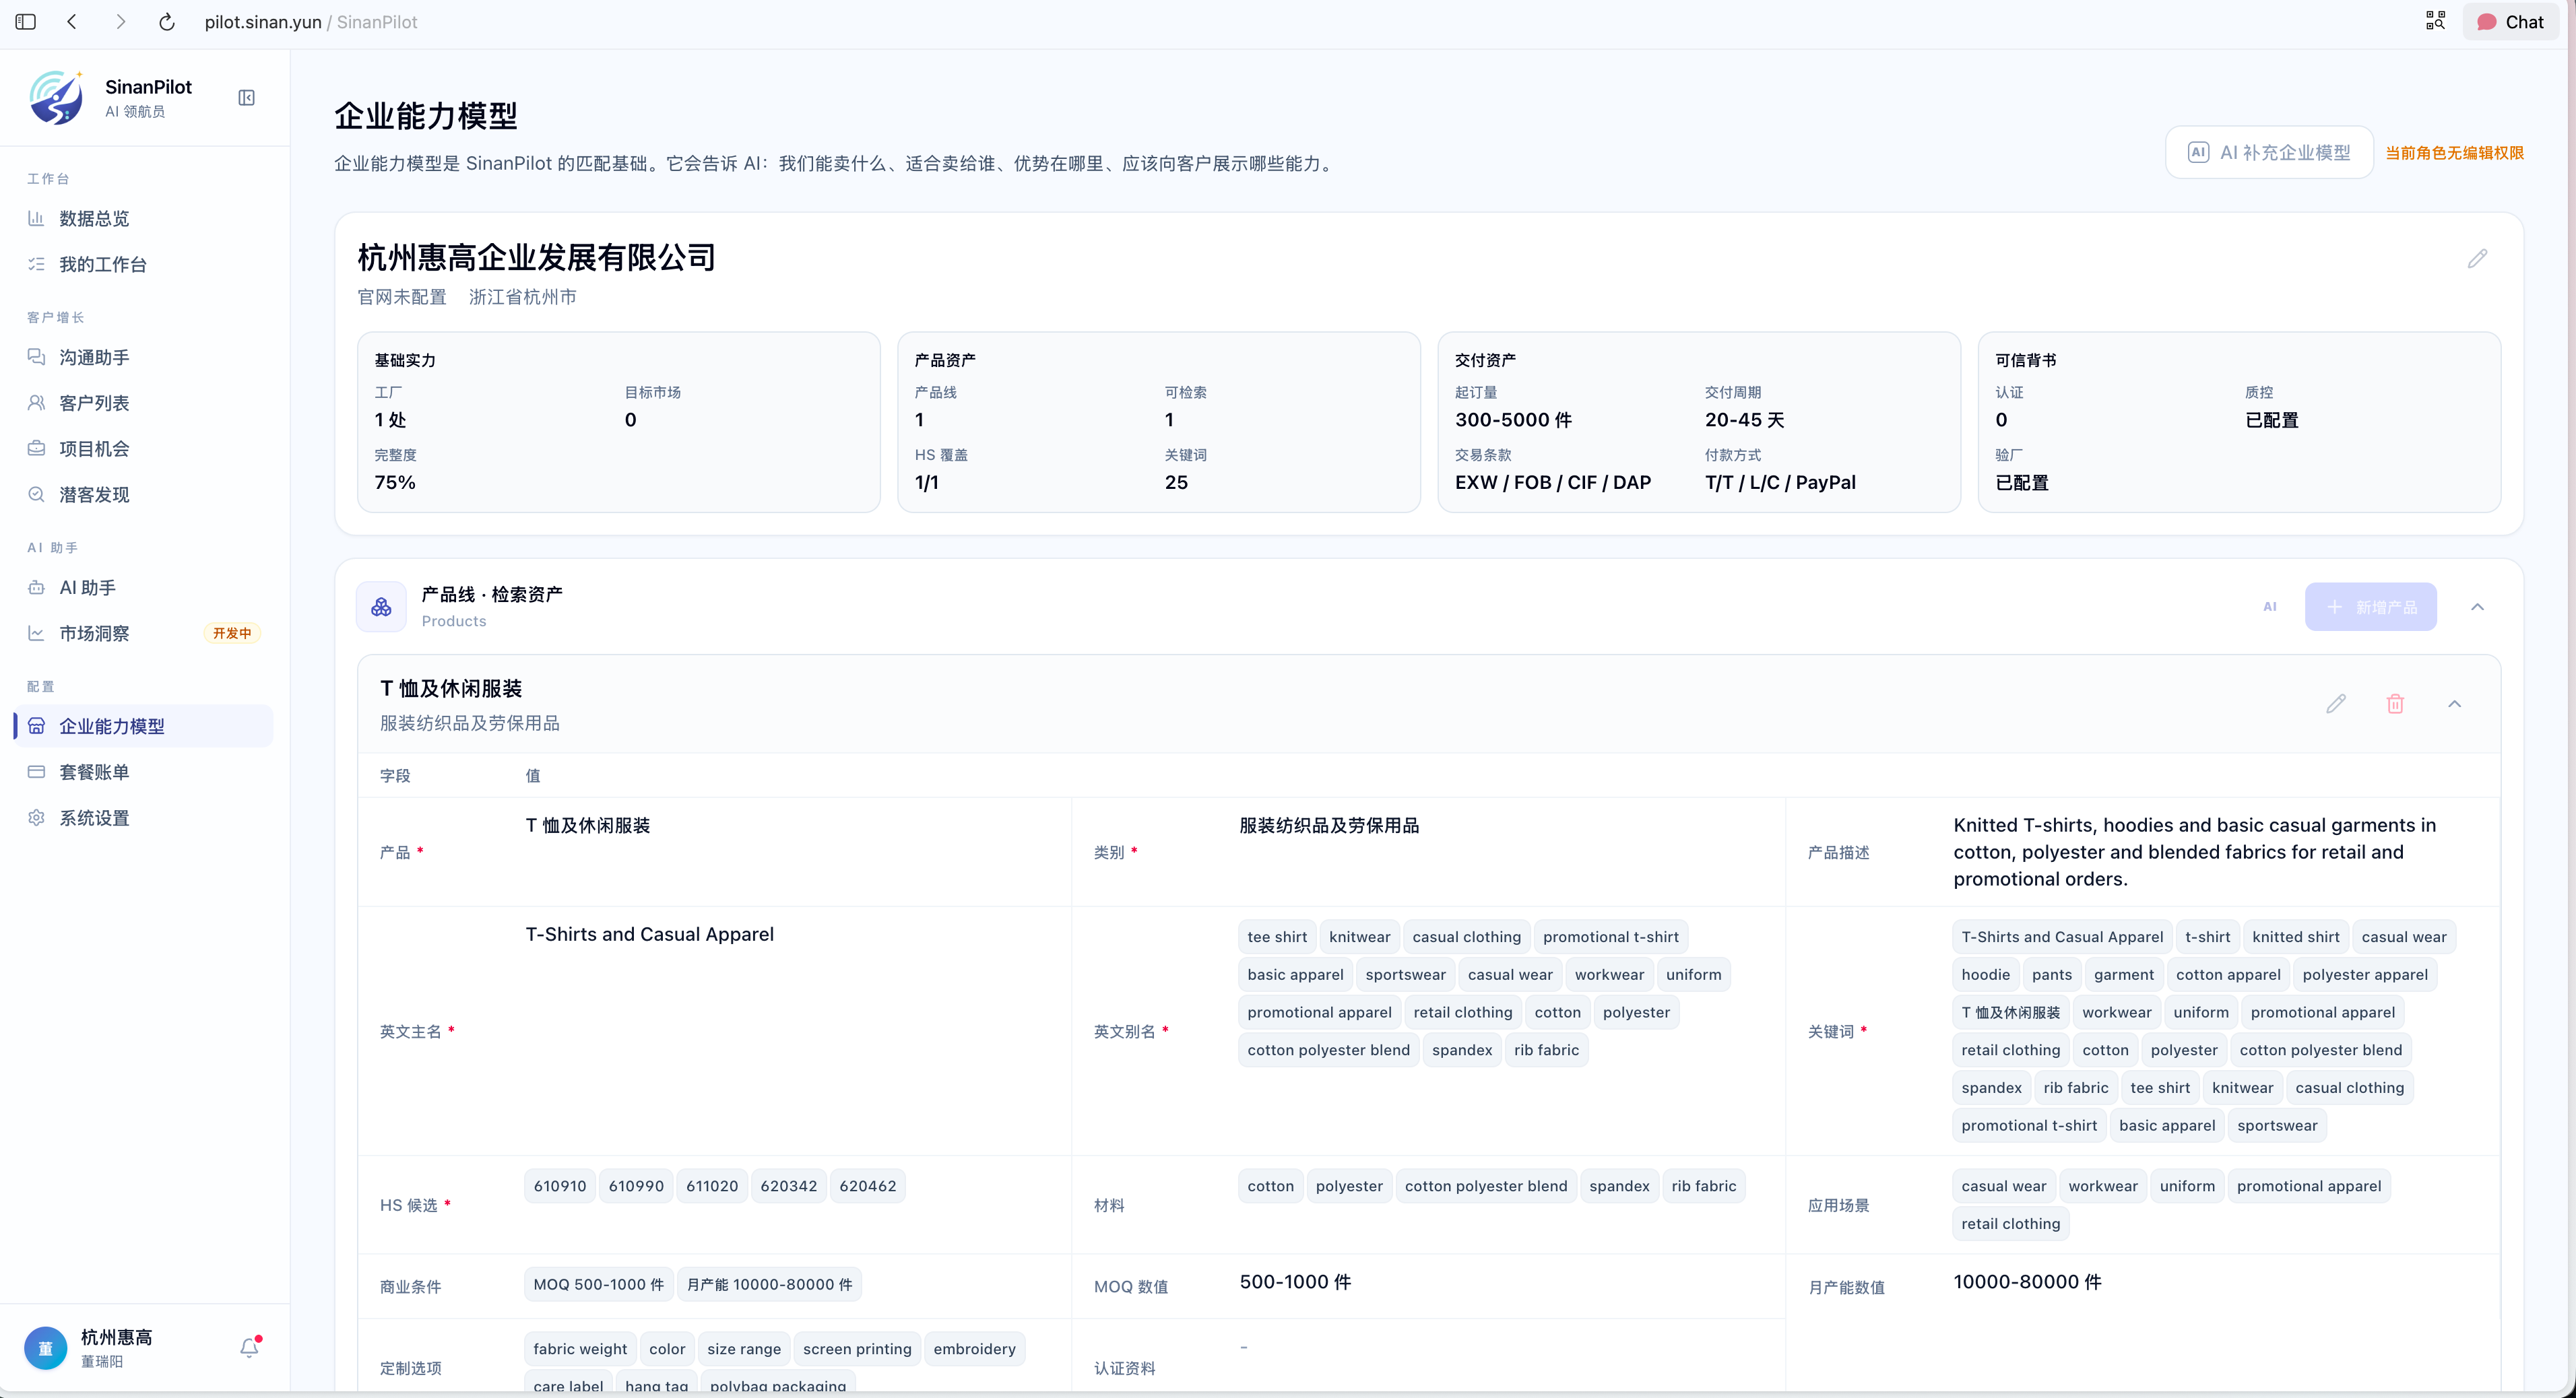
Task: Open 潜客发现 page
Action: (143, 495)
